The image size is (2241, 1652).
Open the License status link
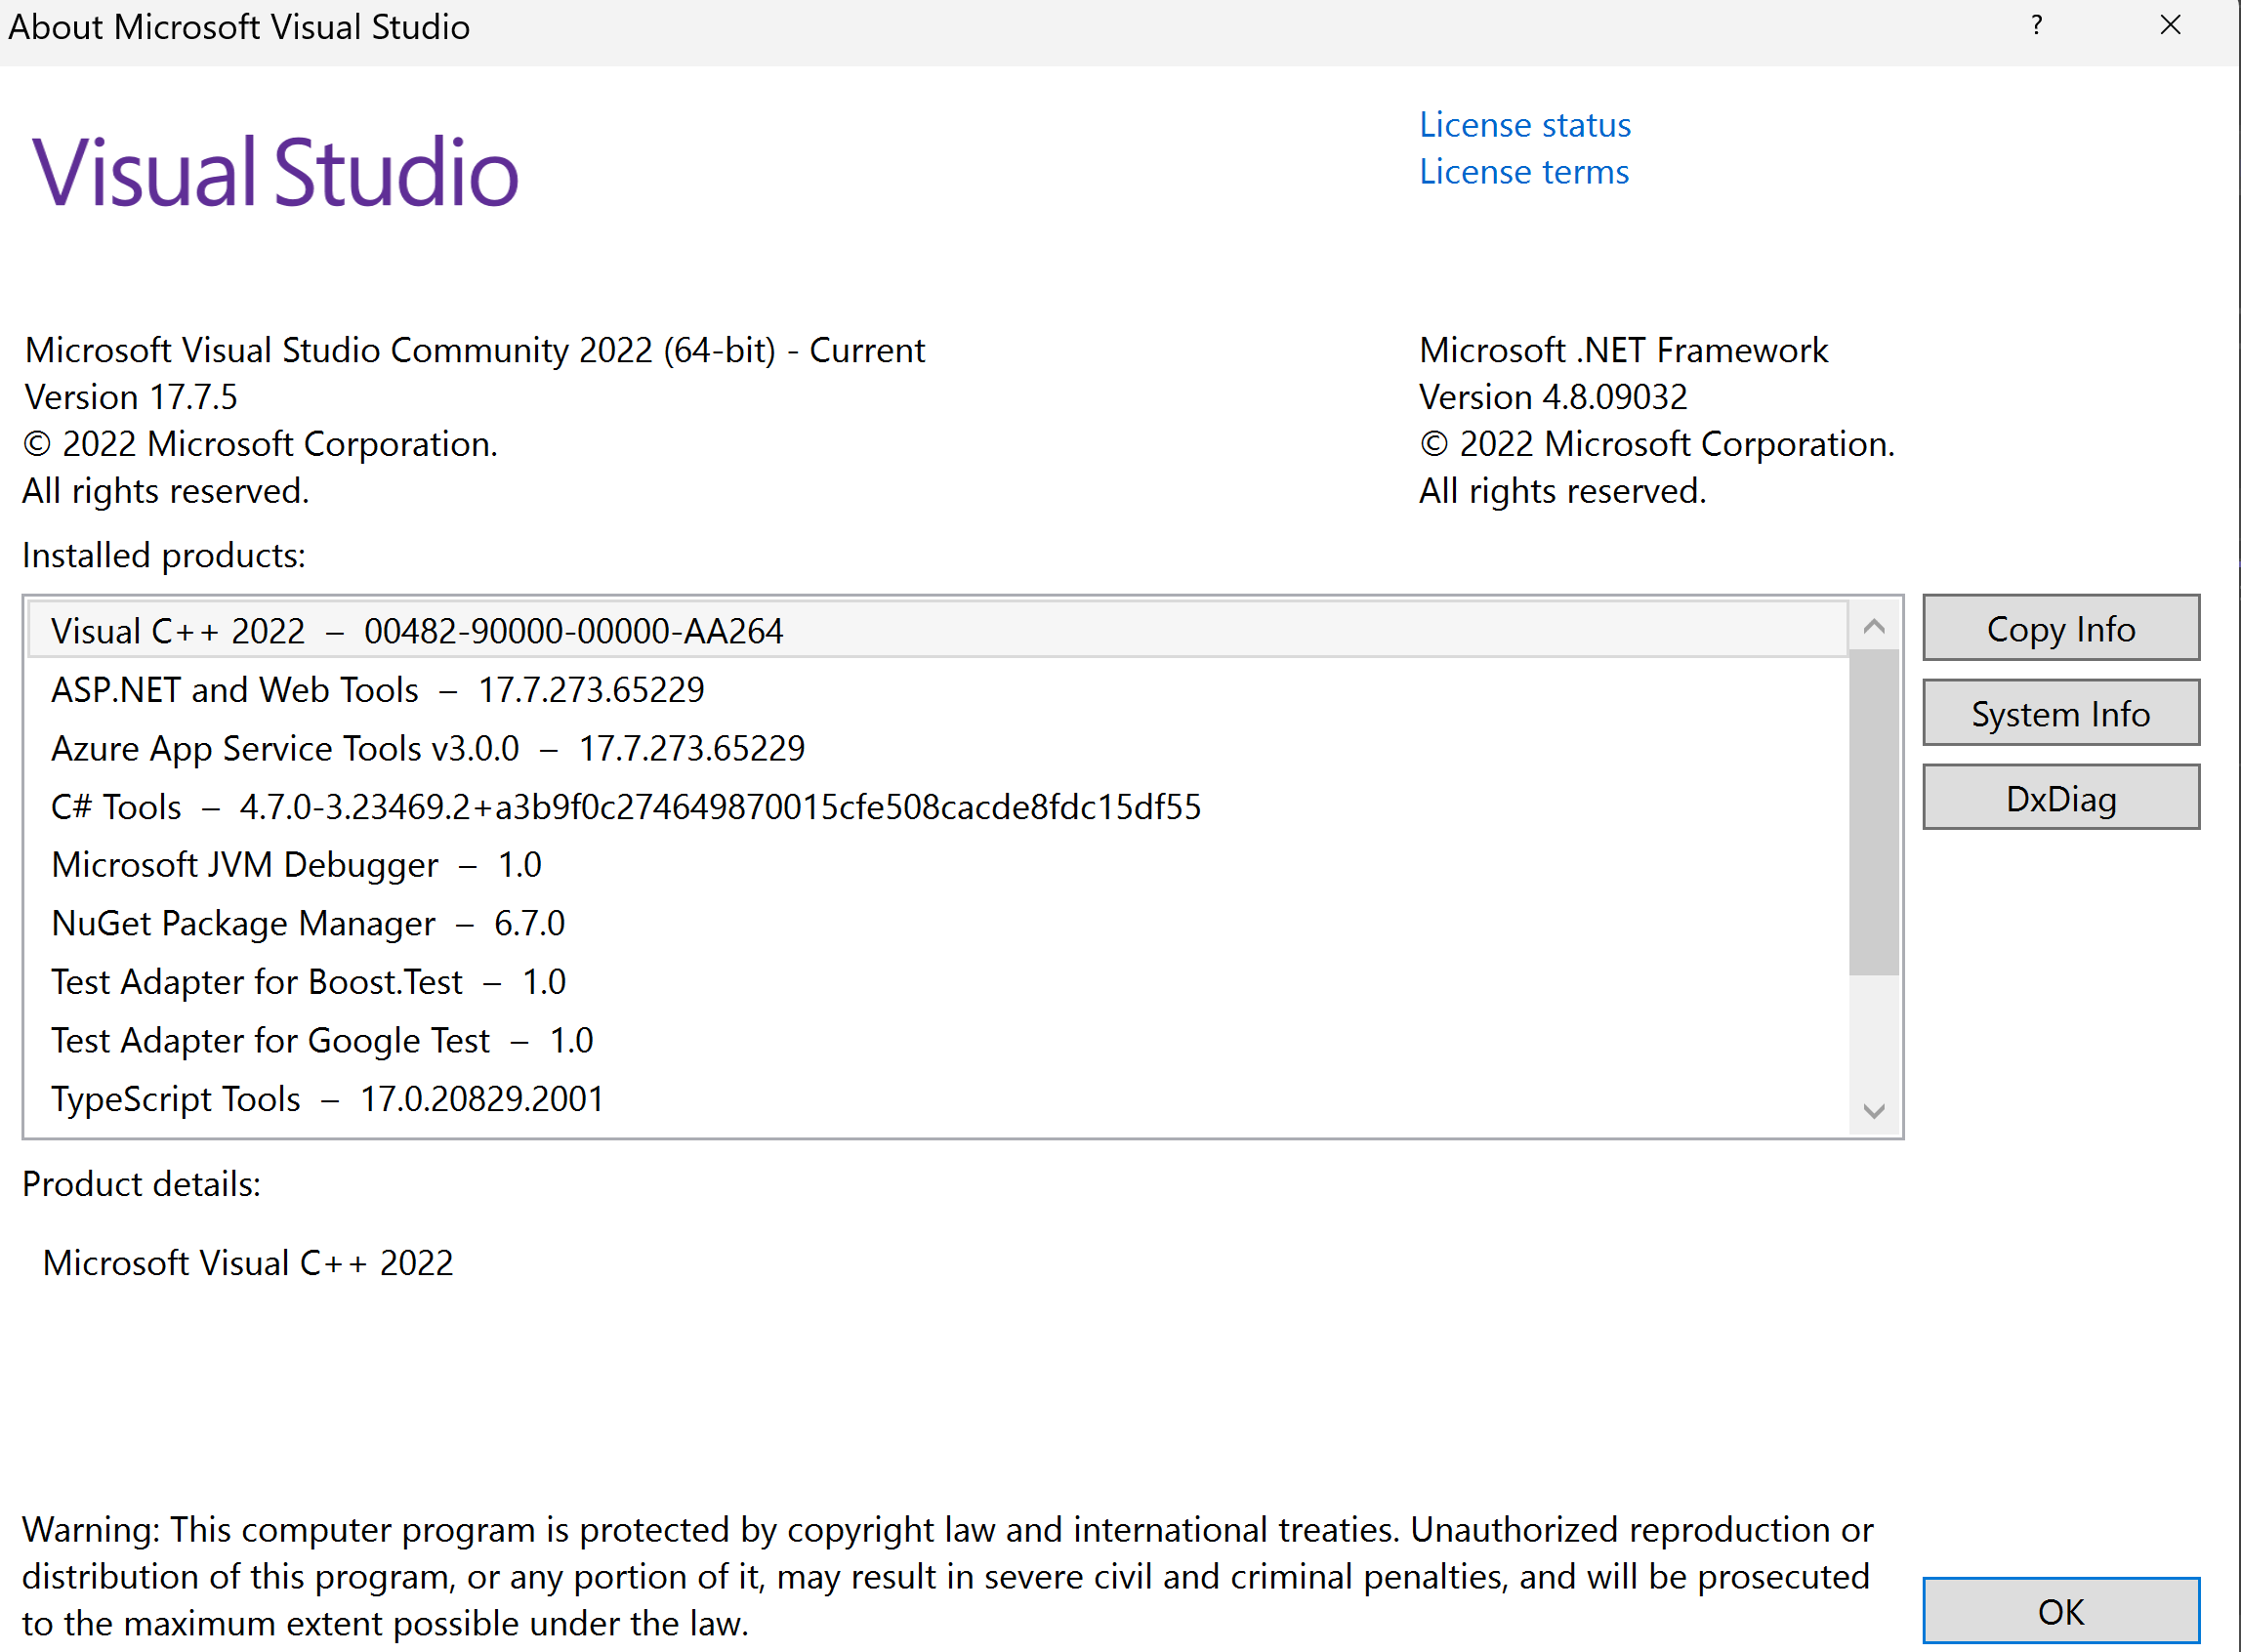[1524, 125]
